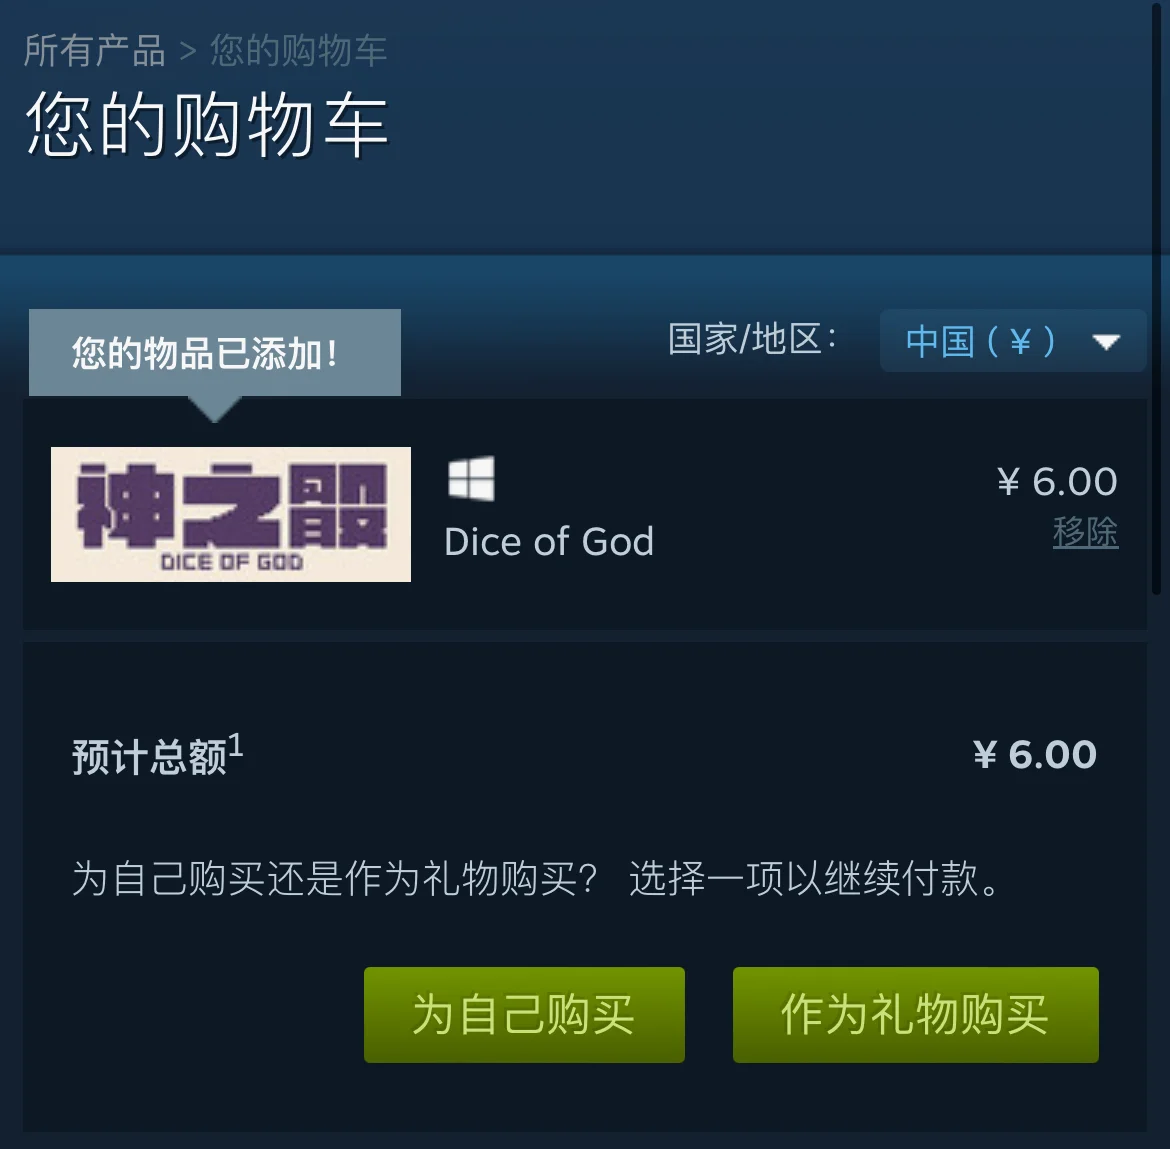Click the Windows platform icon
This screenshot has width=1170, height=1149.
[471, 478]
